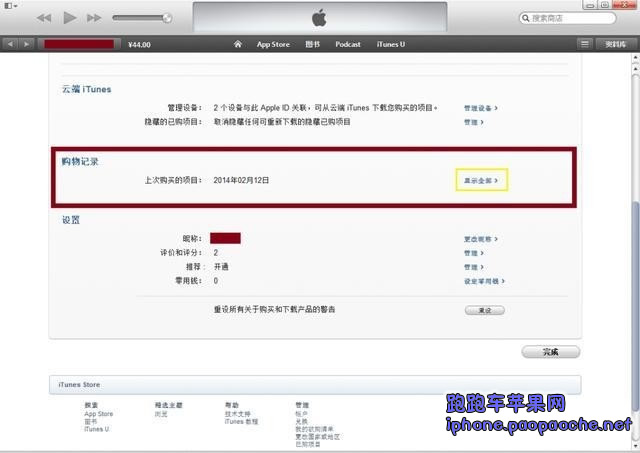This screenshot has height=453, width=640.
Task: Click the vertical scrollbar thumb
Action: [x=635, y=306]
